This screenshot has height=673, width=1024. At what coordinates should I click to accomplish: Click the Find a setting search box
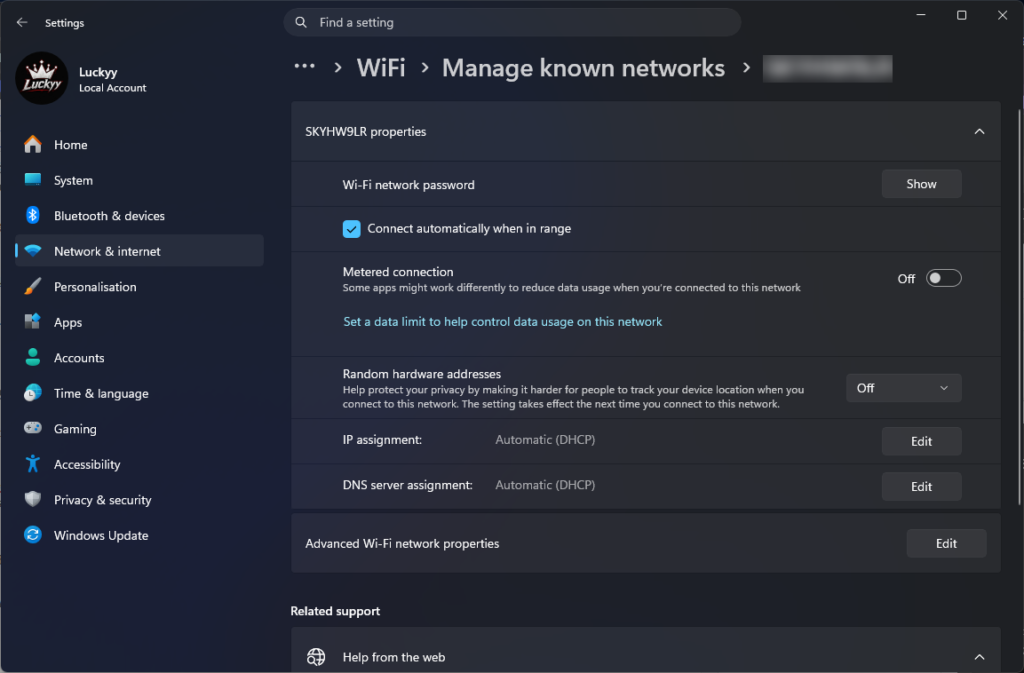coord(512,23)
